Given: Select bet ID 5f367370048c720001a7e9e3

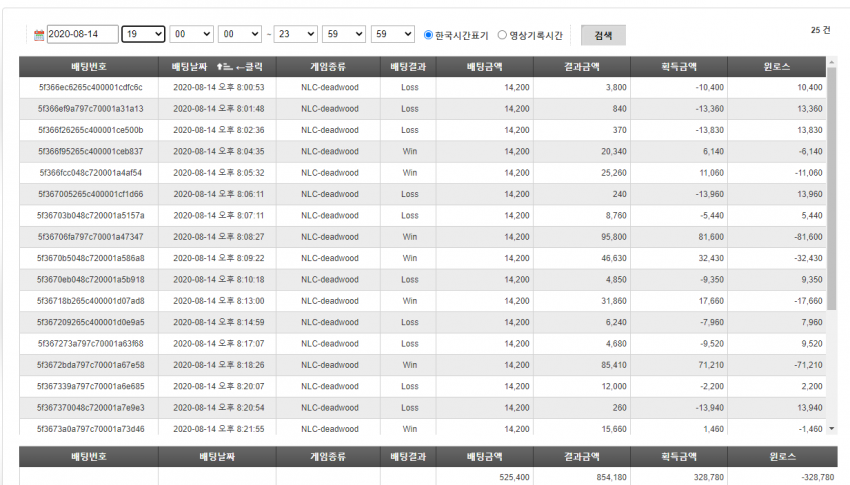Looking at the screenshot, I should 91,408.
